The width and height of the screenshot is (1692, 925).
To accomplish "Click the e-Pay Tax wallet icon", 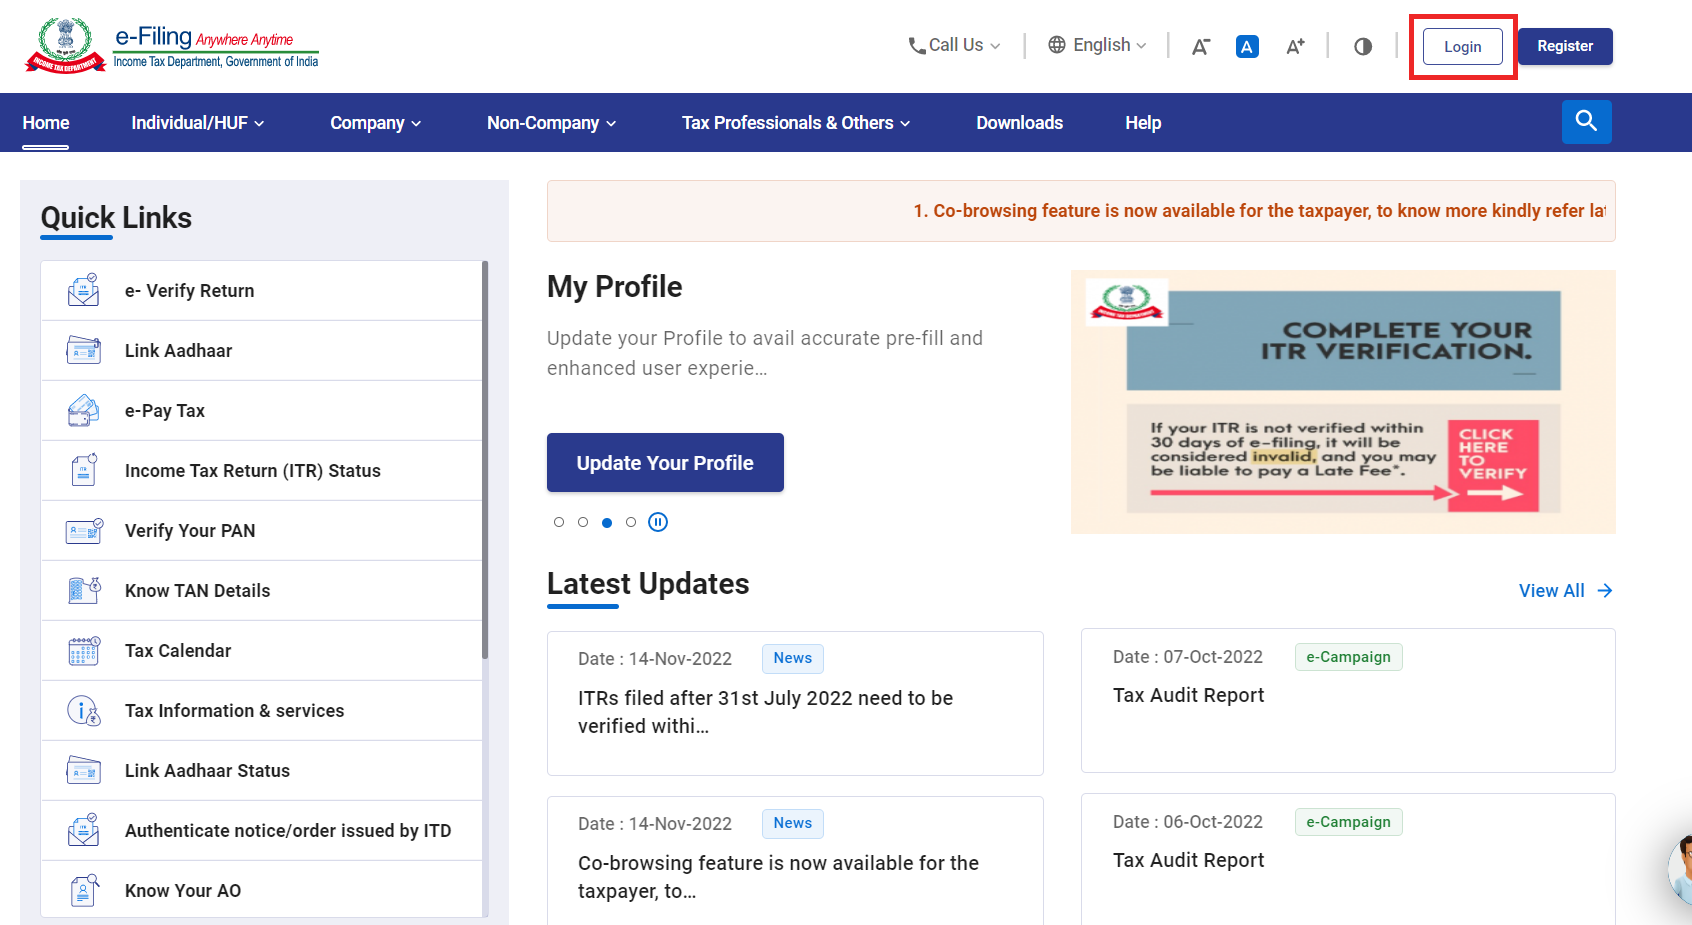I will [x=83, y=410].
